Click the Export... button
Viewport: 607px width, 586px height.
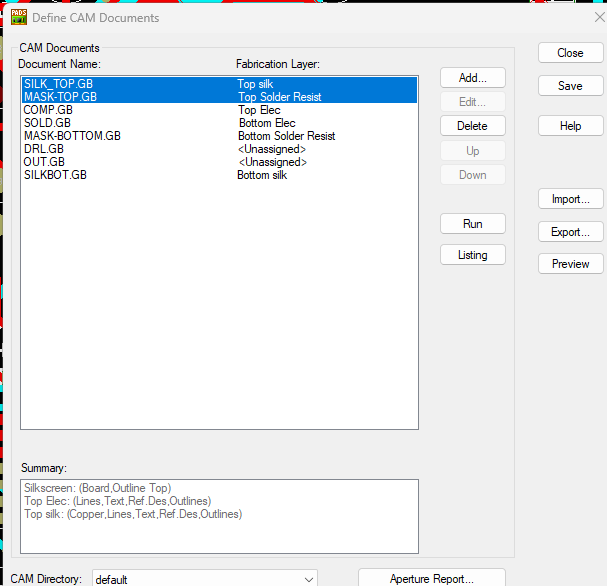click(x=570, y=232)
